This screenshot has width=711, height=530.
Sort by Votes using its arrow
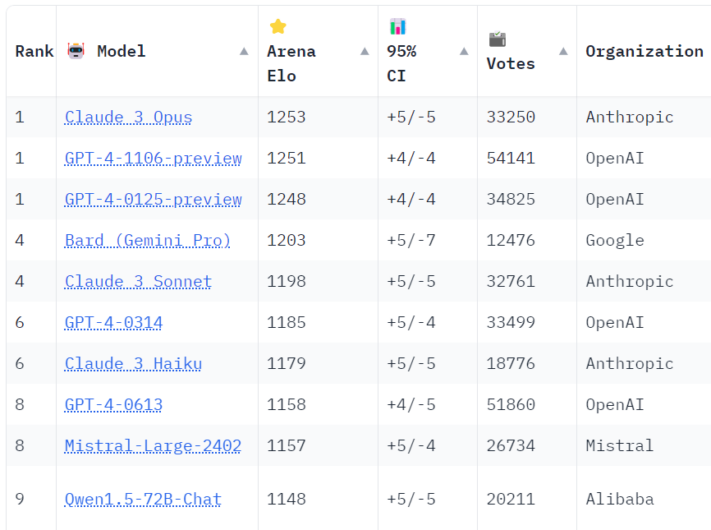[563, 51]
